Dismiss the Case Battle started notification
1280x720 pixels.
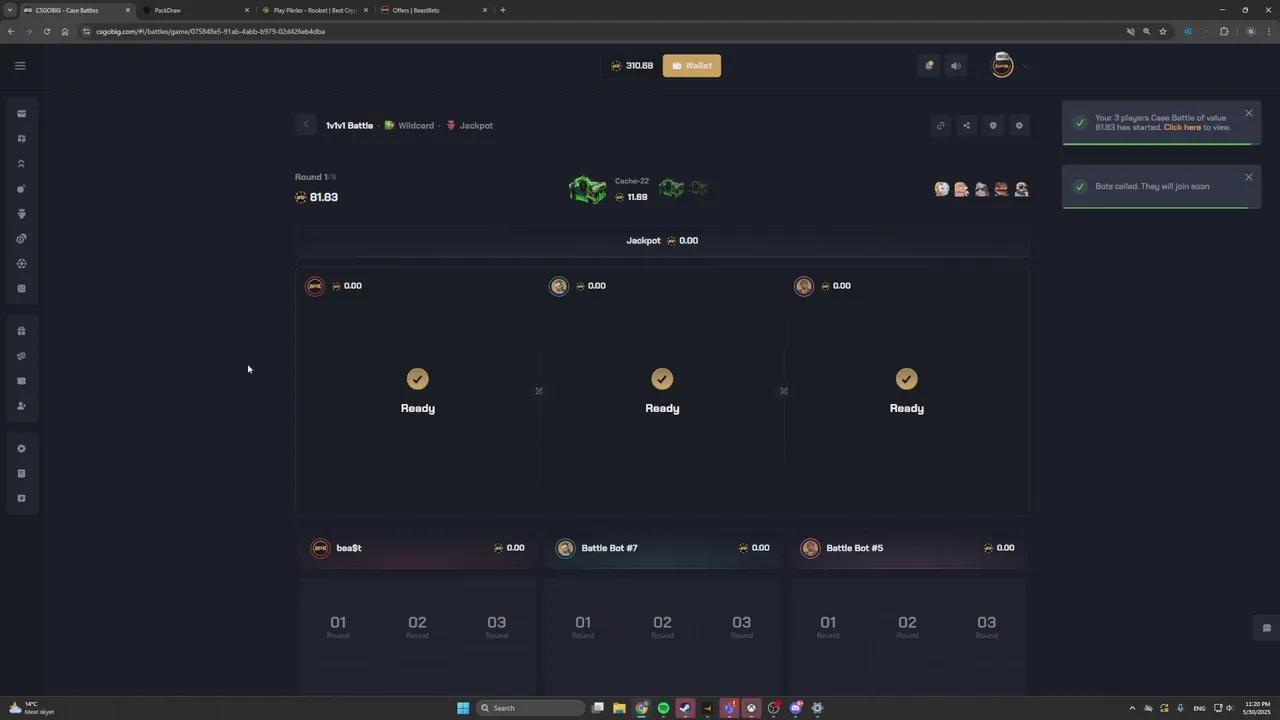pos(1249,113)
